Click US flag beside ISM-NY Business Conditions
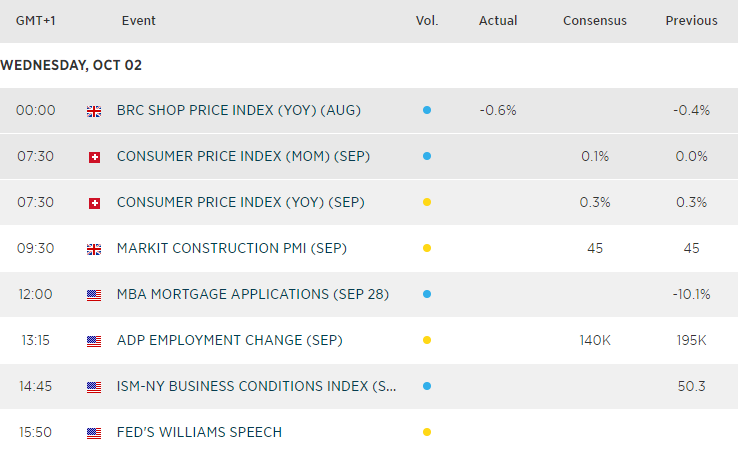The image size is (738, 457). [x=94, y=387]
